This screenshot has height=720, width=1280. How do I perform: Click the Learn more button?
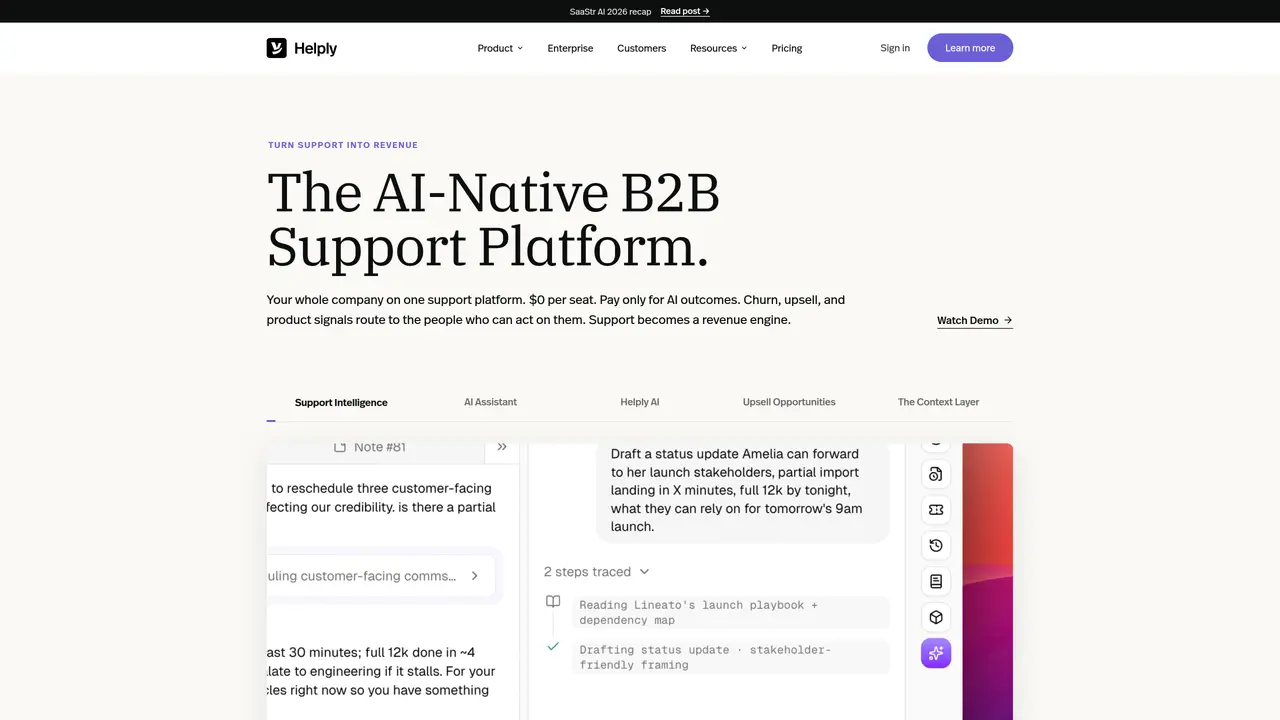970,48
